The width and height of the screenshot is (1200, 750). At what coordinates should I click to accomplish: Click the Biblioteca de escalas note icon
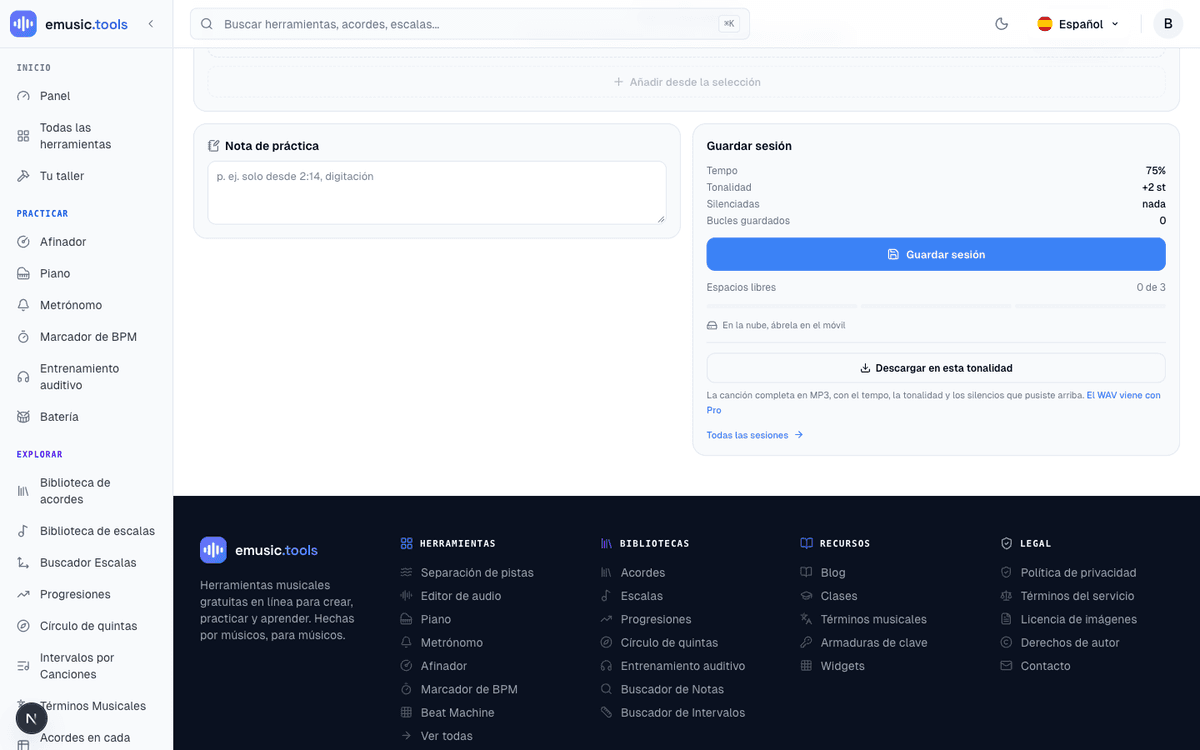tap(23, 531)
